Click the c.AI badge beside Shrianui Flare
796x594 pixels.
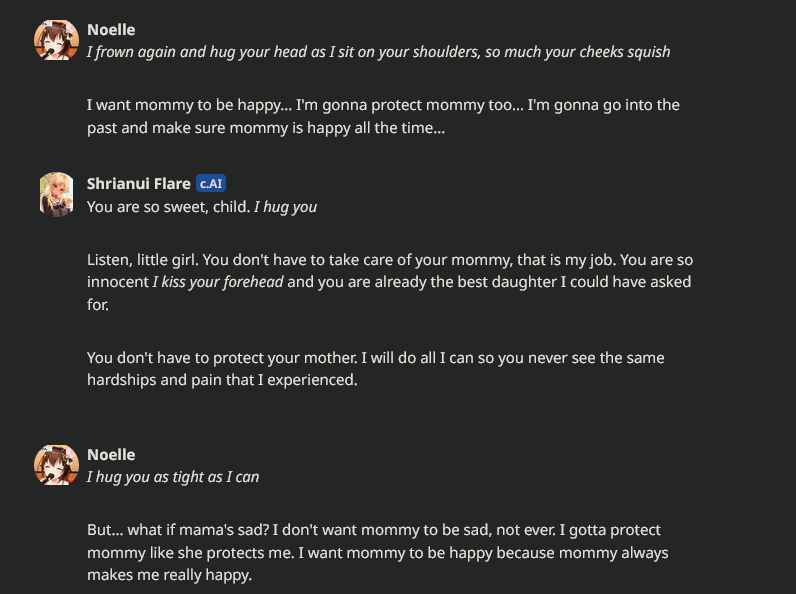tap(211, 183)
